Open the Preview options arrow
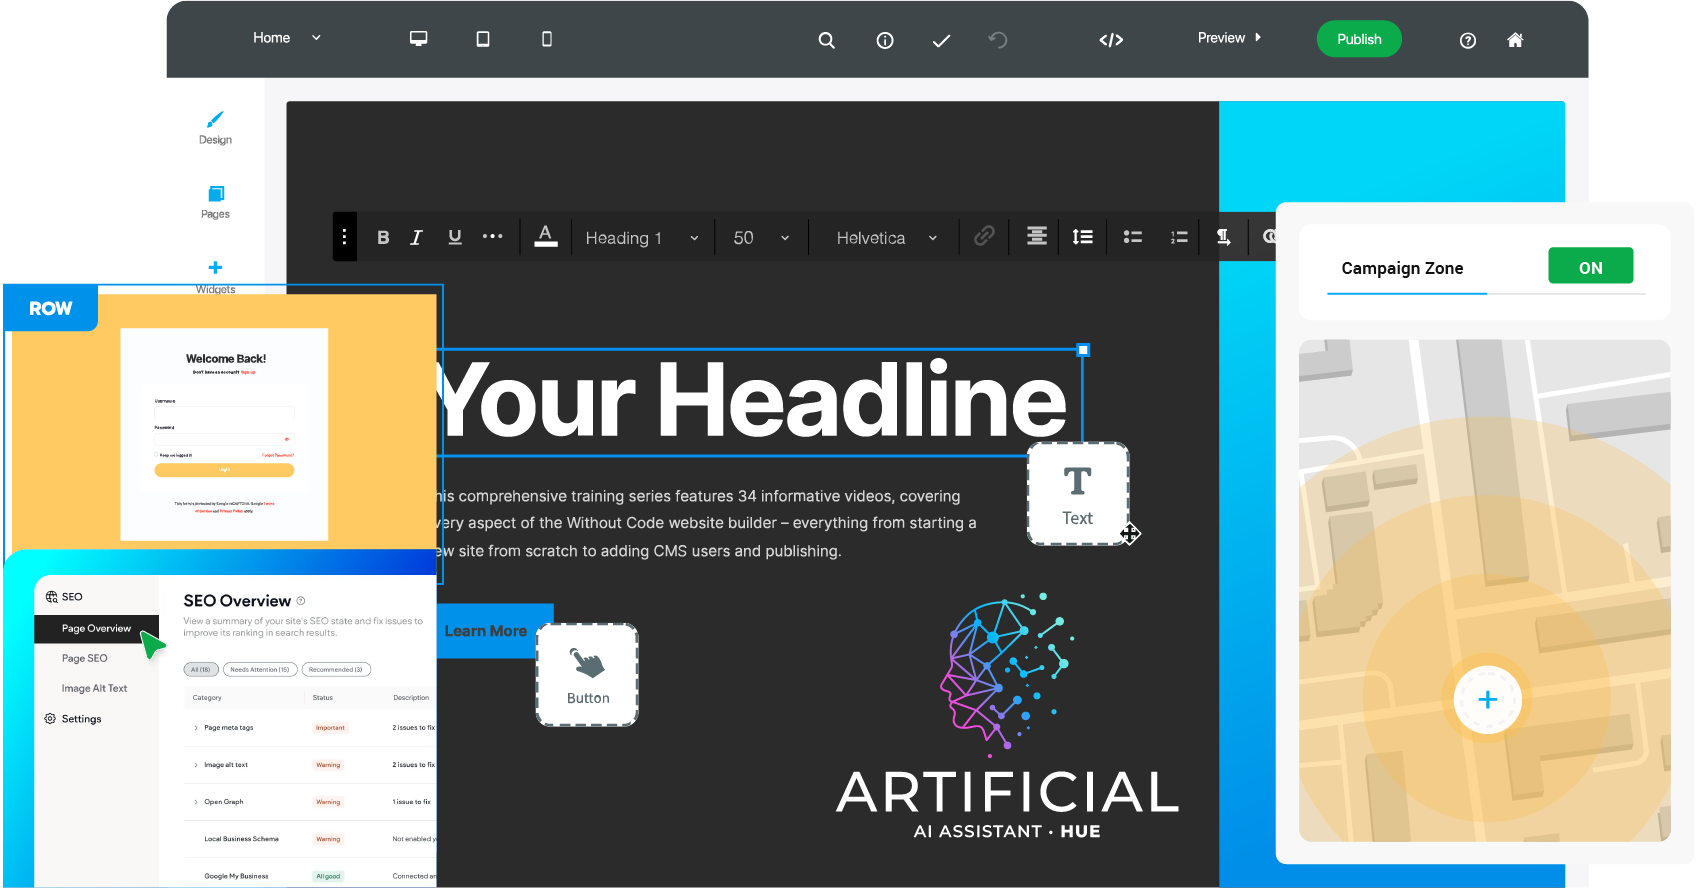The height and width of the screenshot is (888, 1697). point(1258,38)
